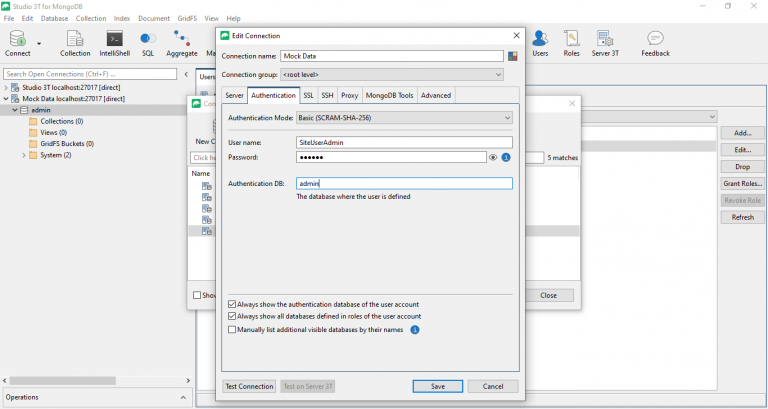The image size is (768, 409).
Task: Click the User name input field
Action: coord(405,142)
